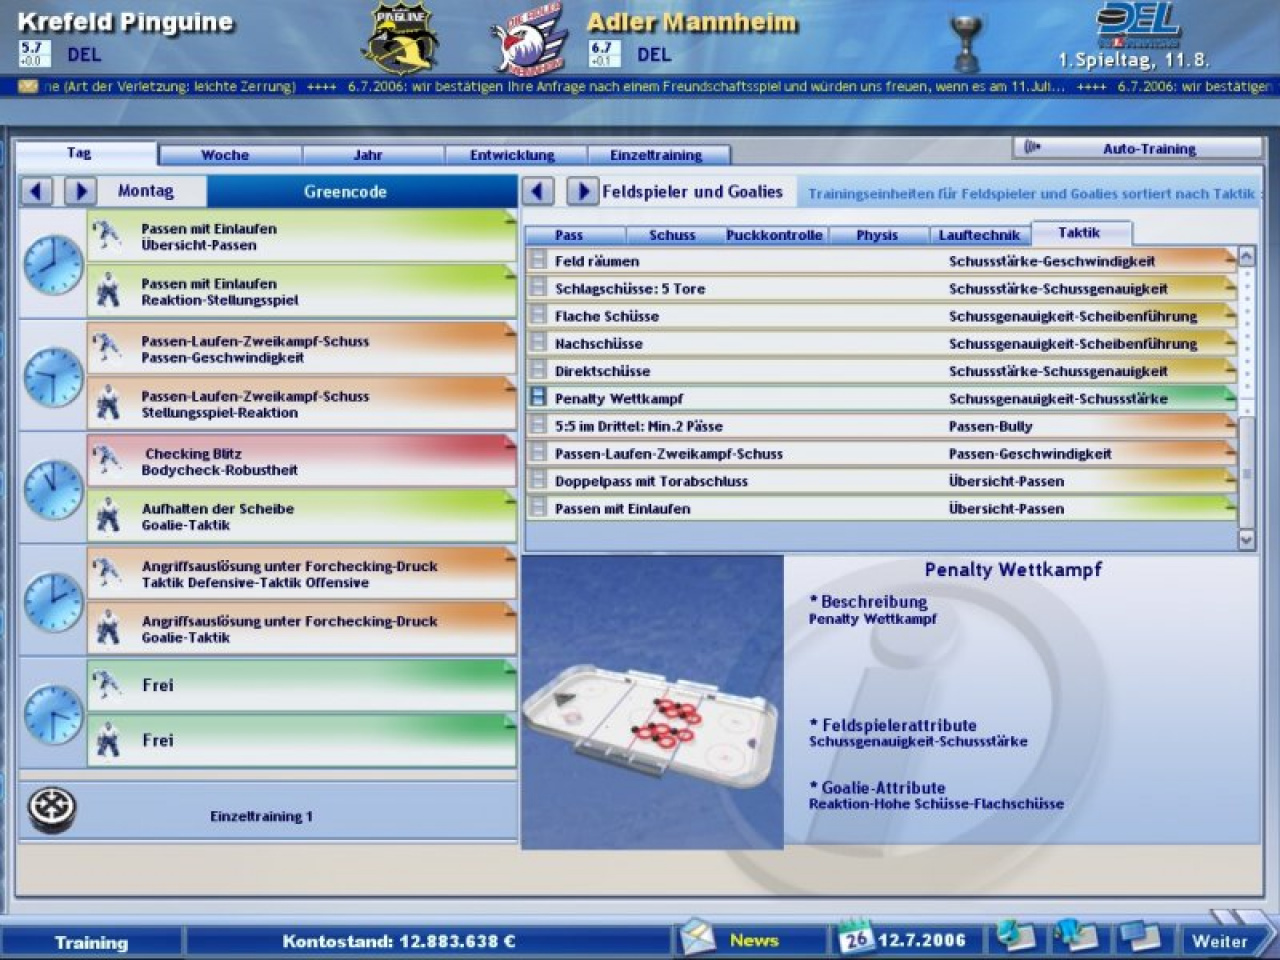The image size is (1280, 960).
Task: Tick the checkbox for Schlagschüsse: 5 Tore
Action: click(538, 288)
